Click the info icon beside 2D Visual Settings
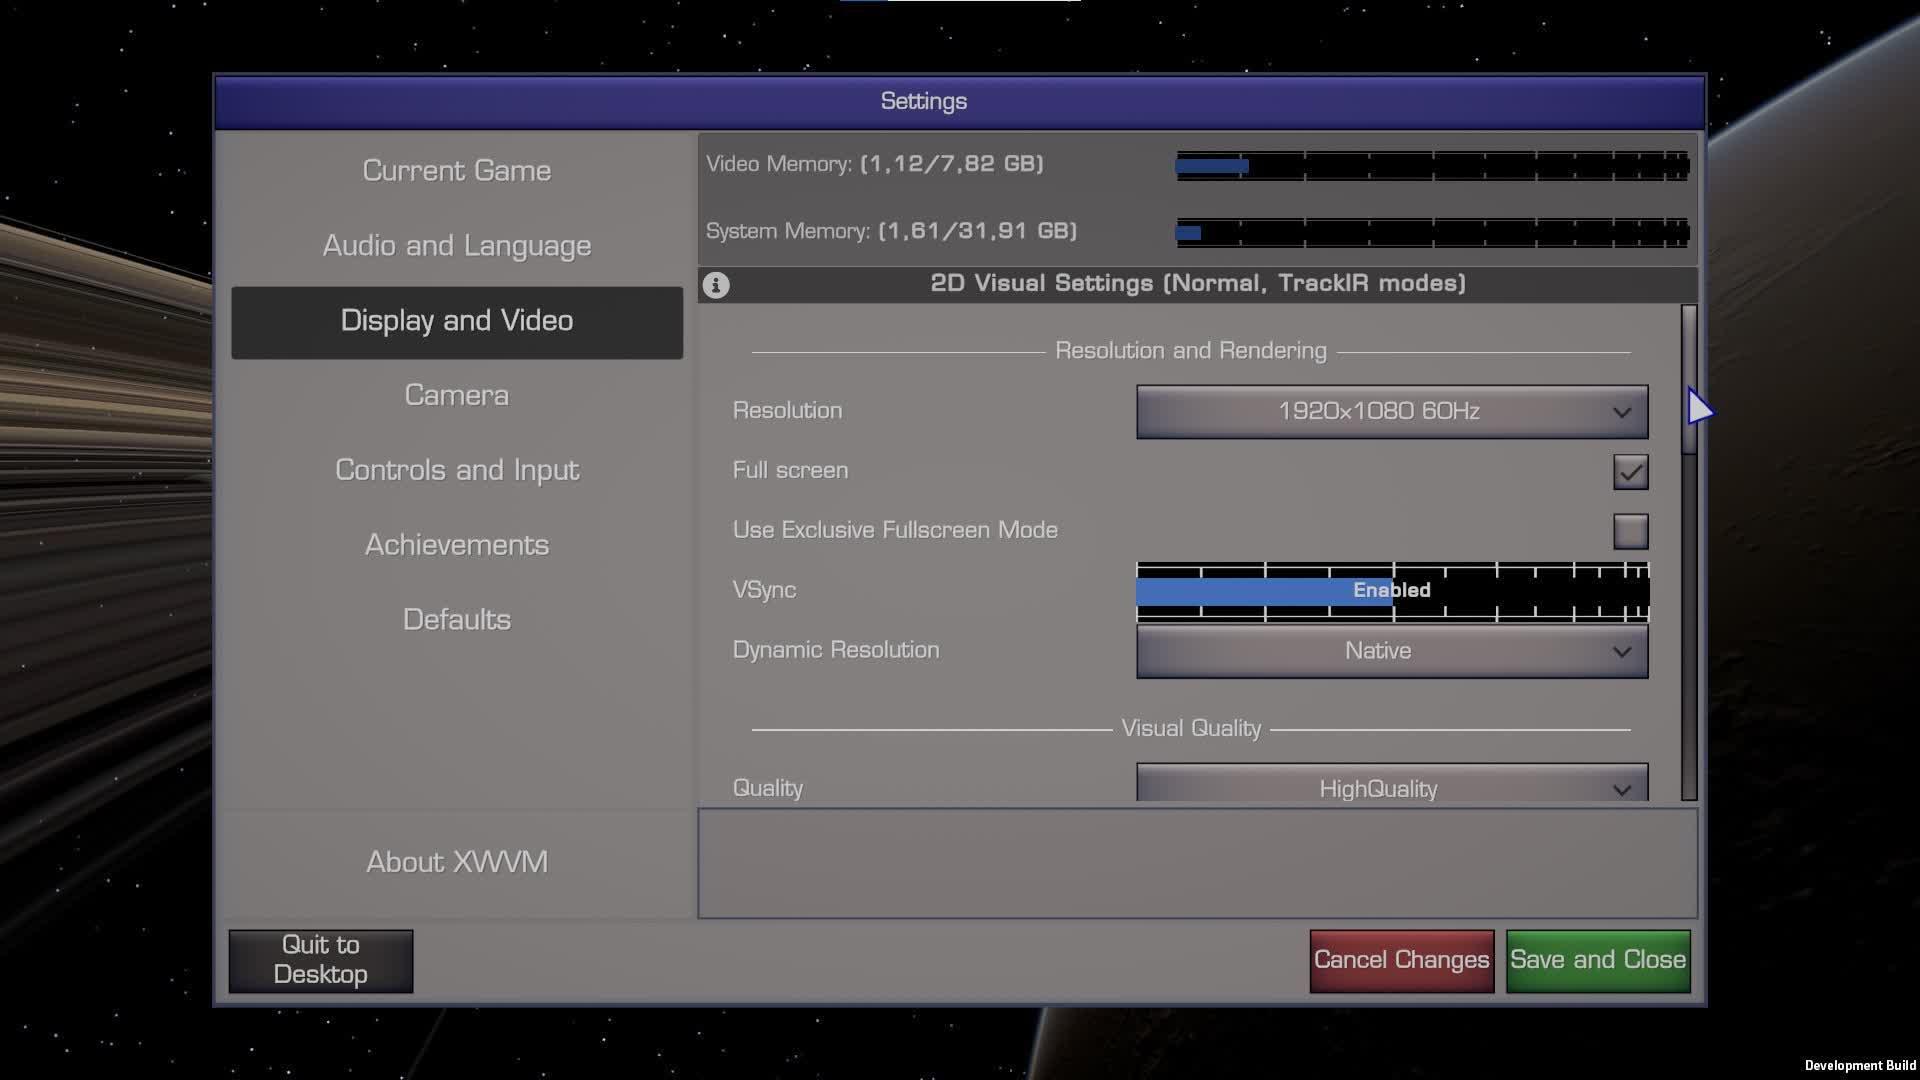The image size is (1920, 1080). (x=716, y=285)
